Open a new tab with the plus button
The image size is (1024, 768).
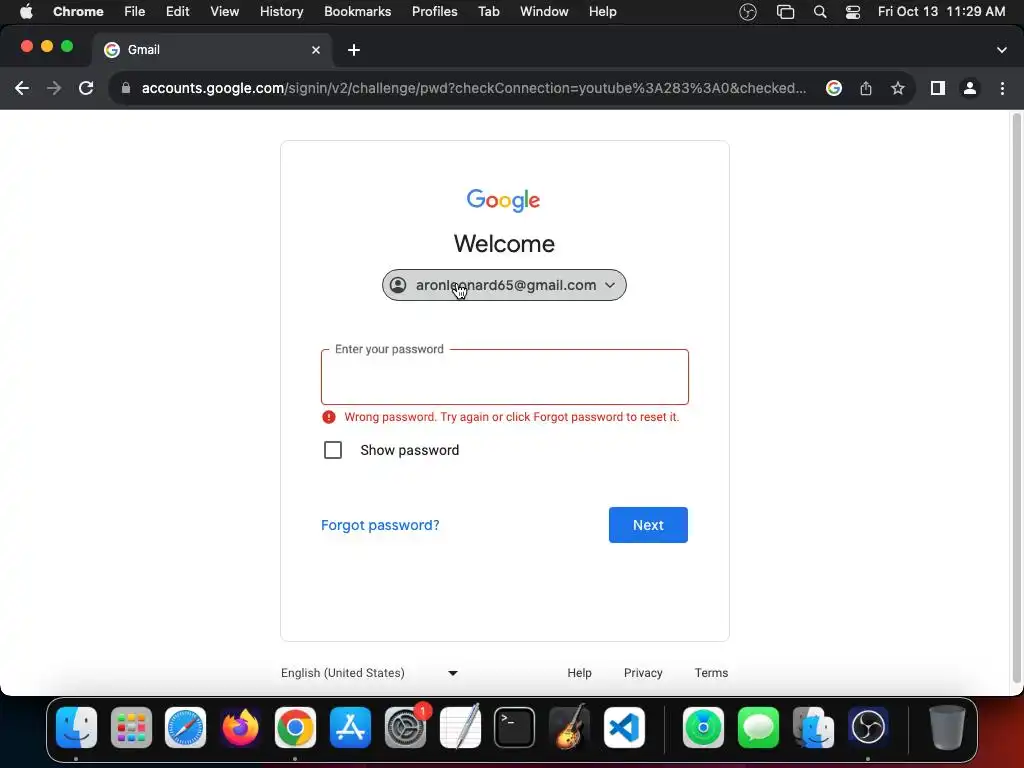354,50
